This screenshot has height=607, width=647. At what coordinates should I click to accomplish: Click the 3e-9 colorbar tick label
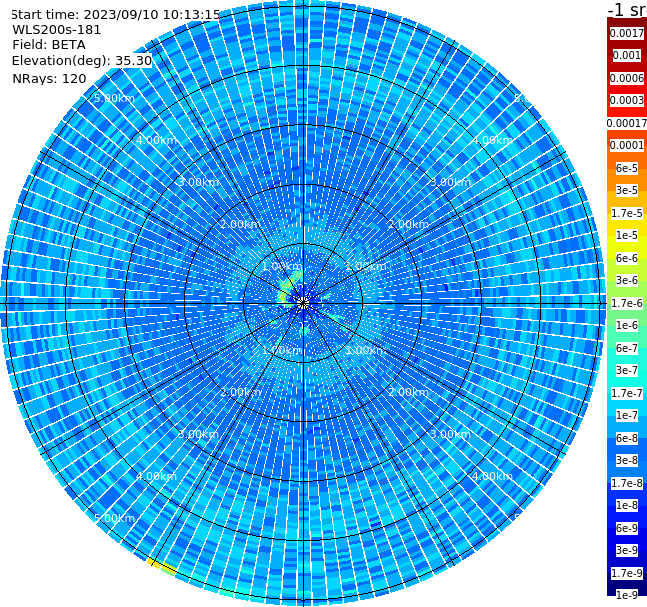pos(627,550)
